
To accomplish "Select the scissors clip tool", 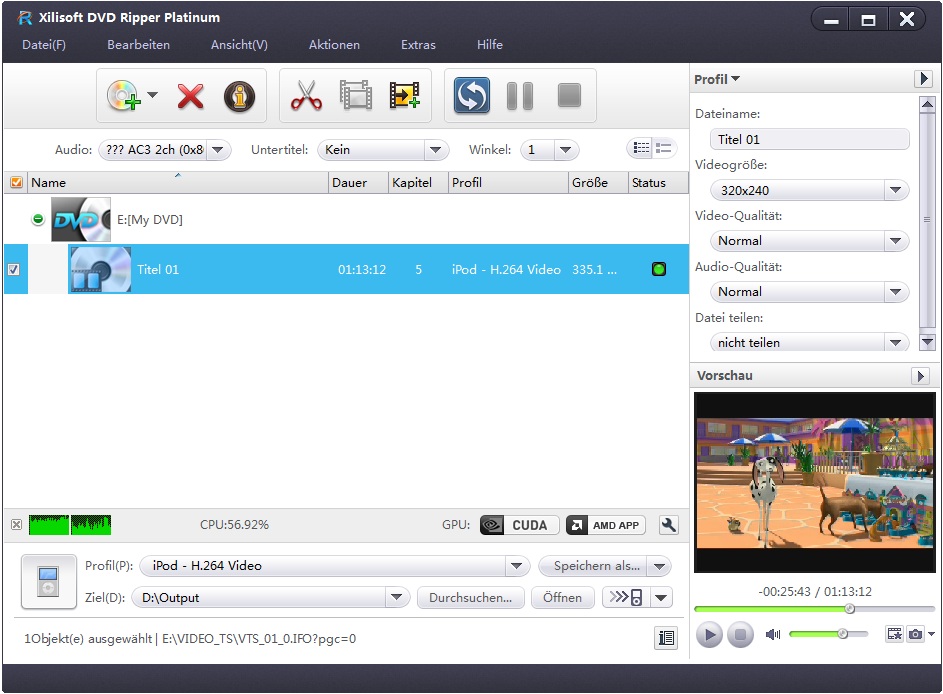I will [306, 96].
